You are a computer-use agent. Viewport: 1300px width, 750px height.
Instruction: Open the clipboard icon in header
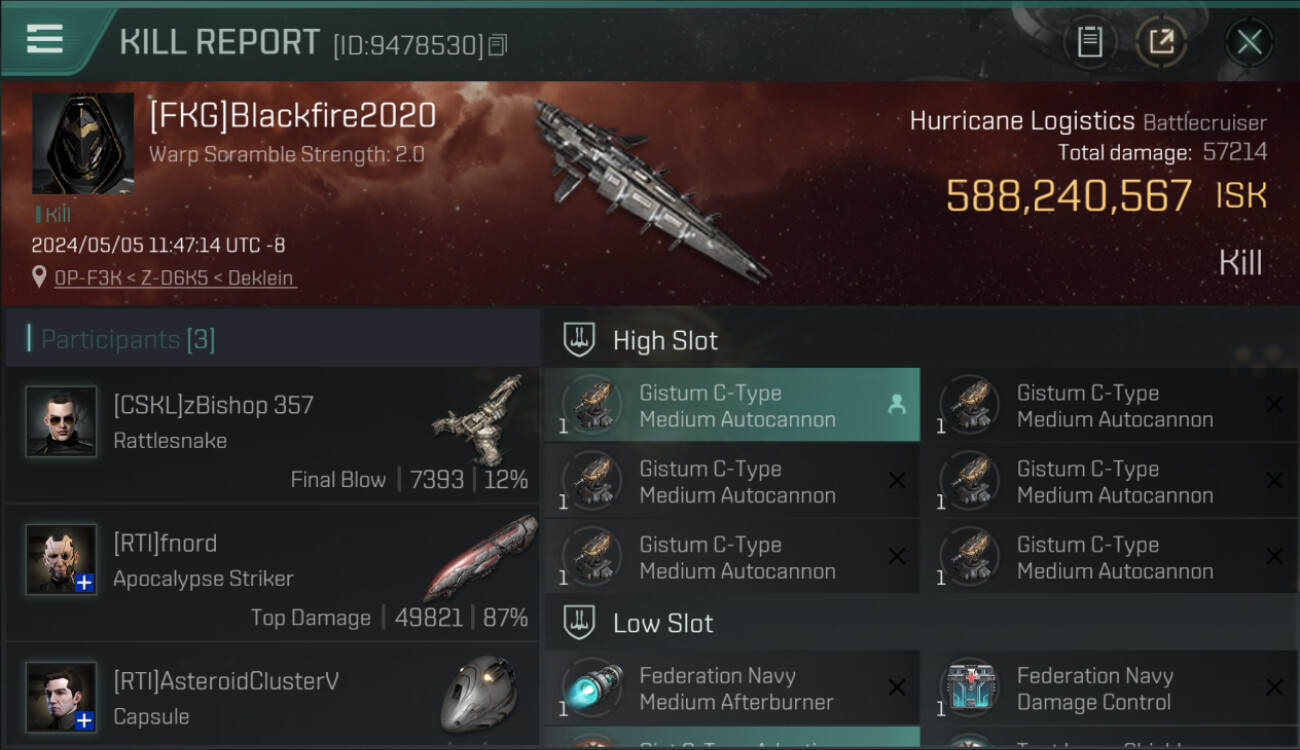click(1090, 42)
